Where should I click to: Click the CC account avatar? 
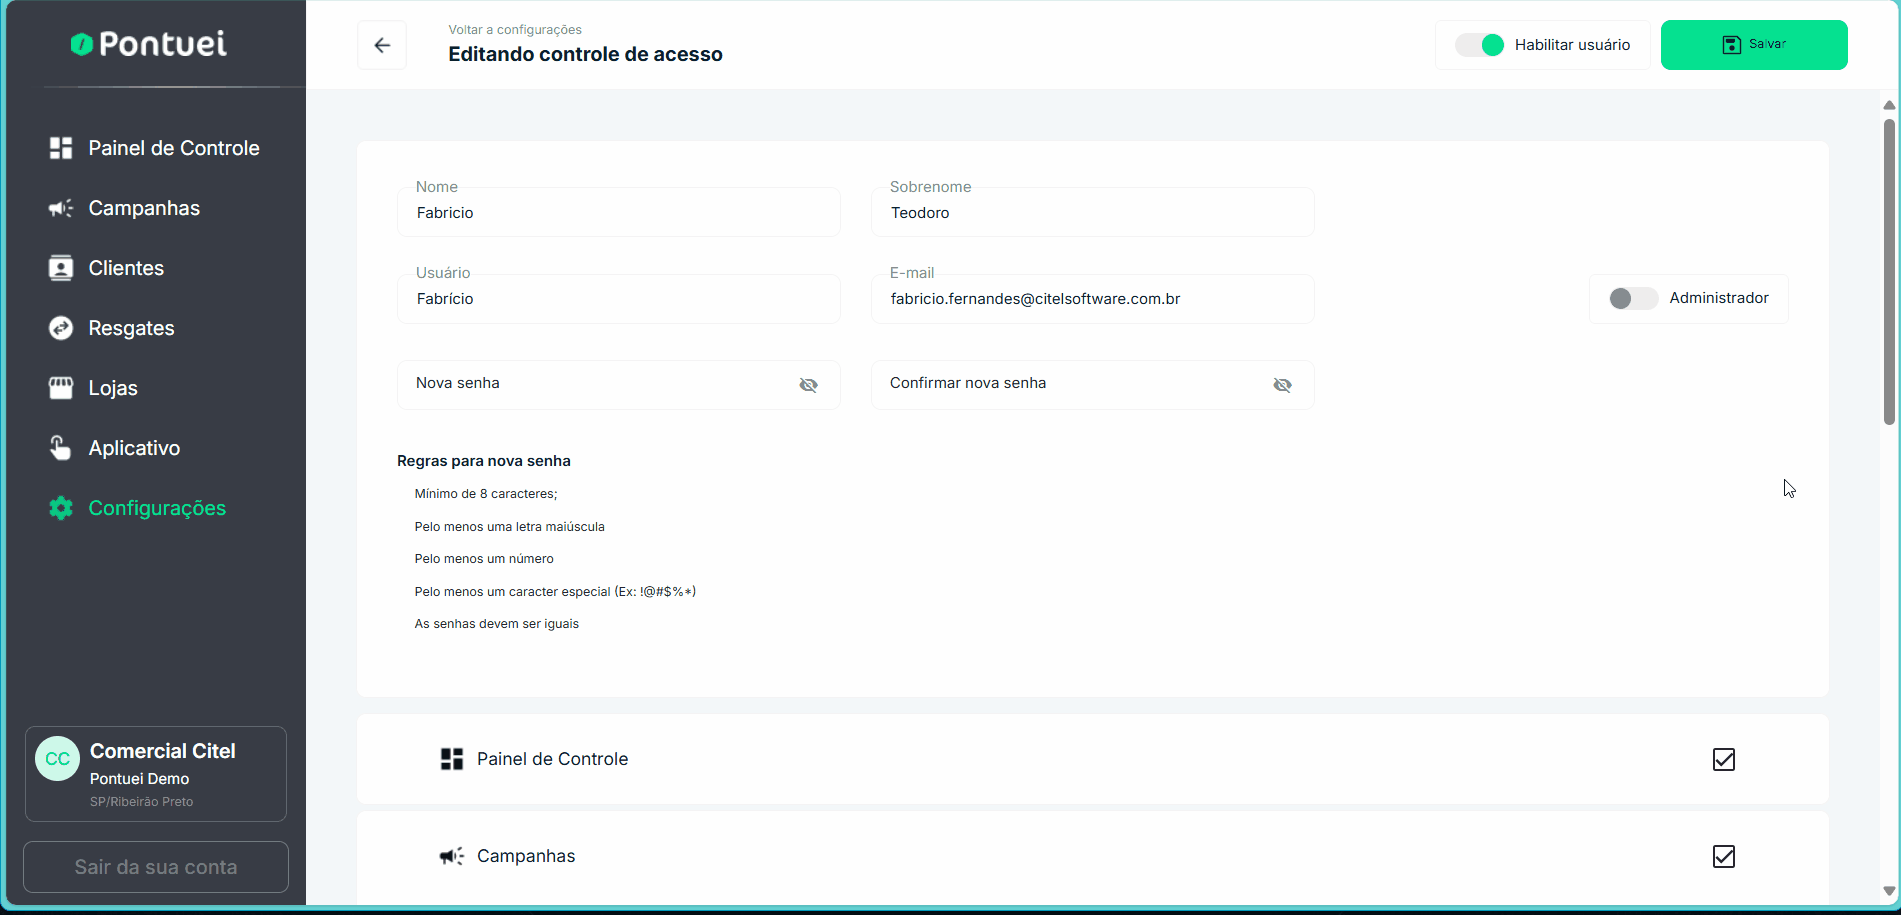(58, 759)
